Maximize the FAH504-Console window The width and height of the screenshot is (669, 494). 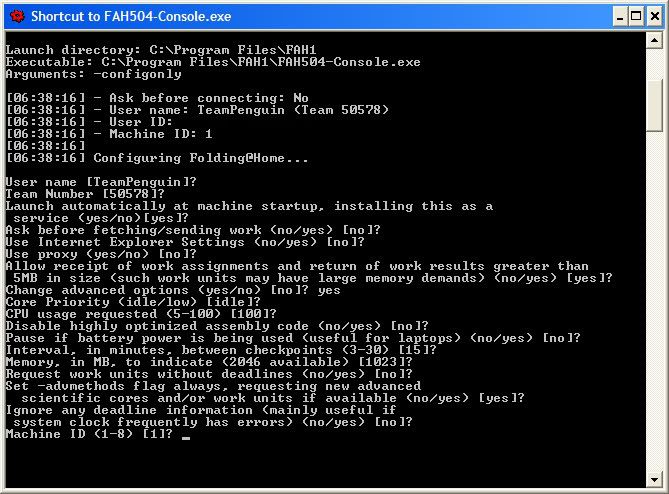(636, 17)
